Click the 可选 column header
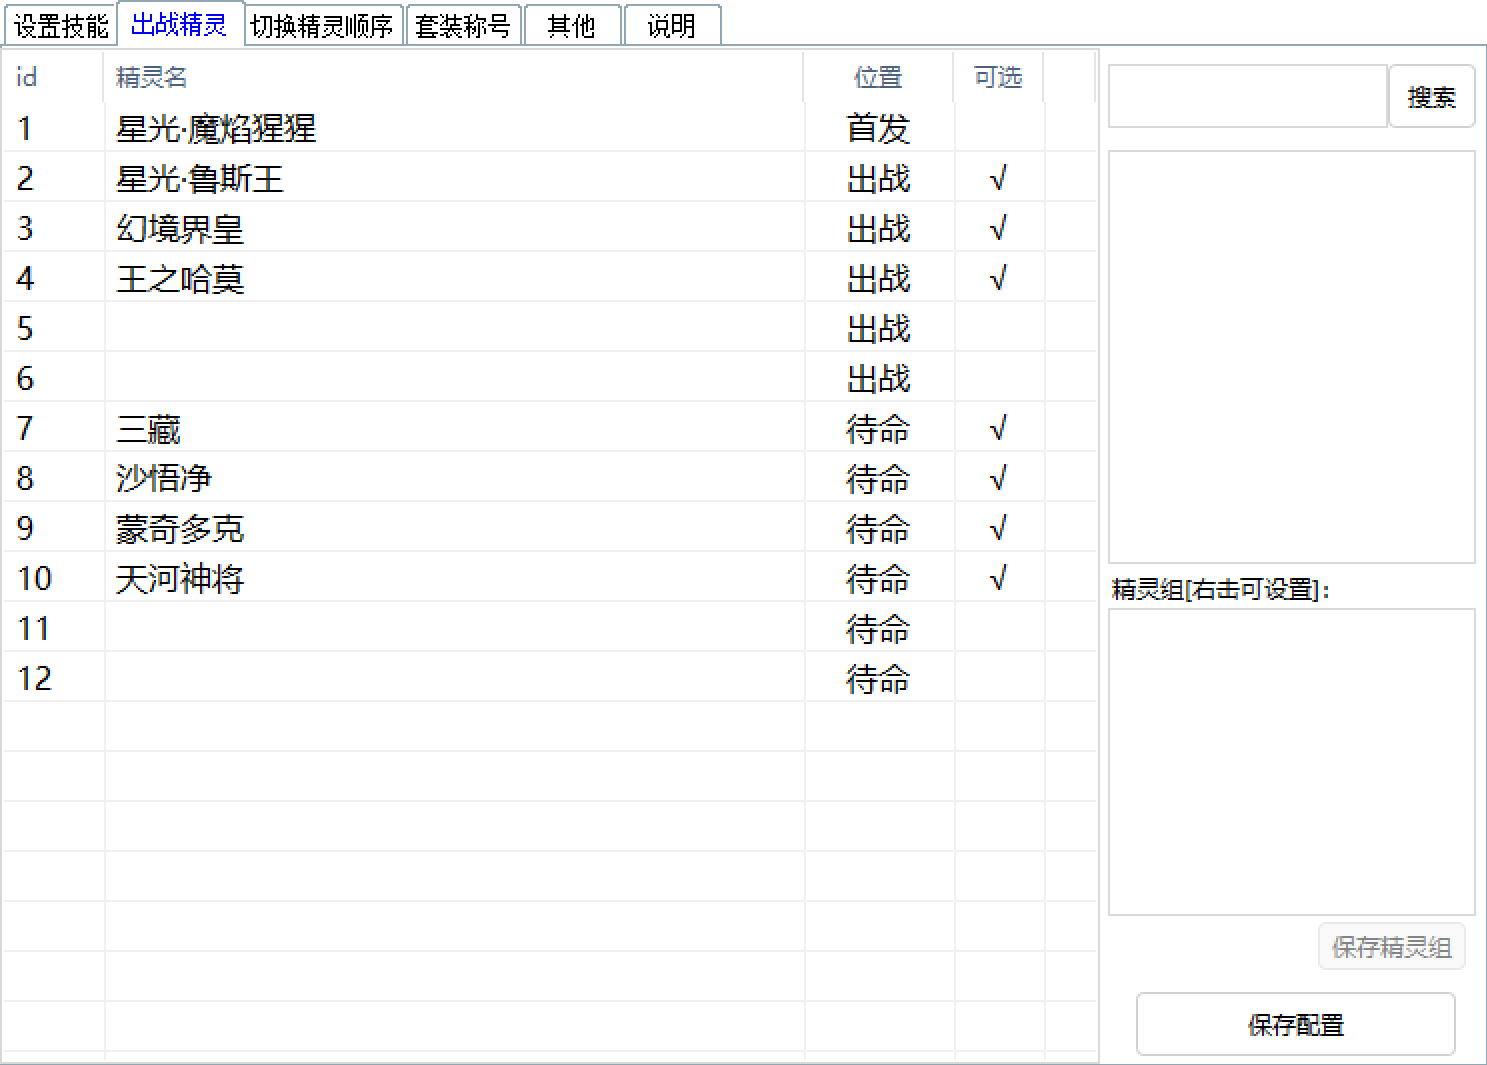The width and height of the screenshot is (1487, 1065). coord(998,77)
